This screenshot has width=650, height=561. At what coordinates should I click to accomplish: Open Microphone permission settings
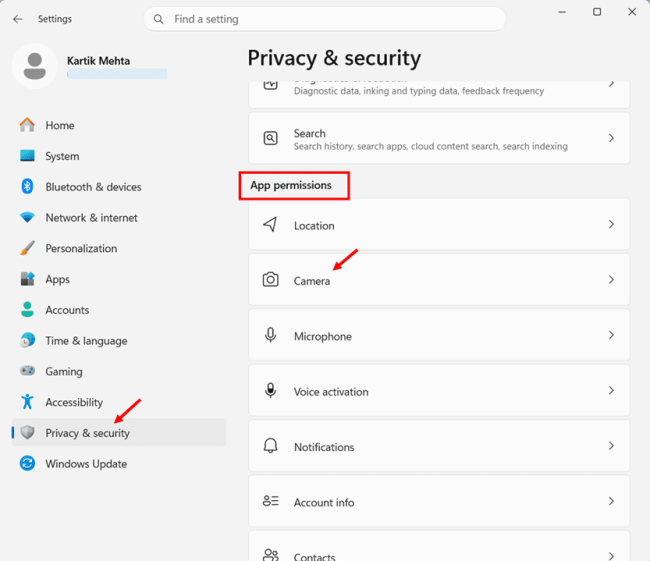pos(439,335)
